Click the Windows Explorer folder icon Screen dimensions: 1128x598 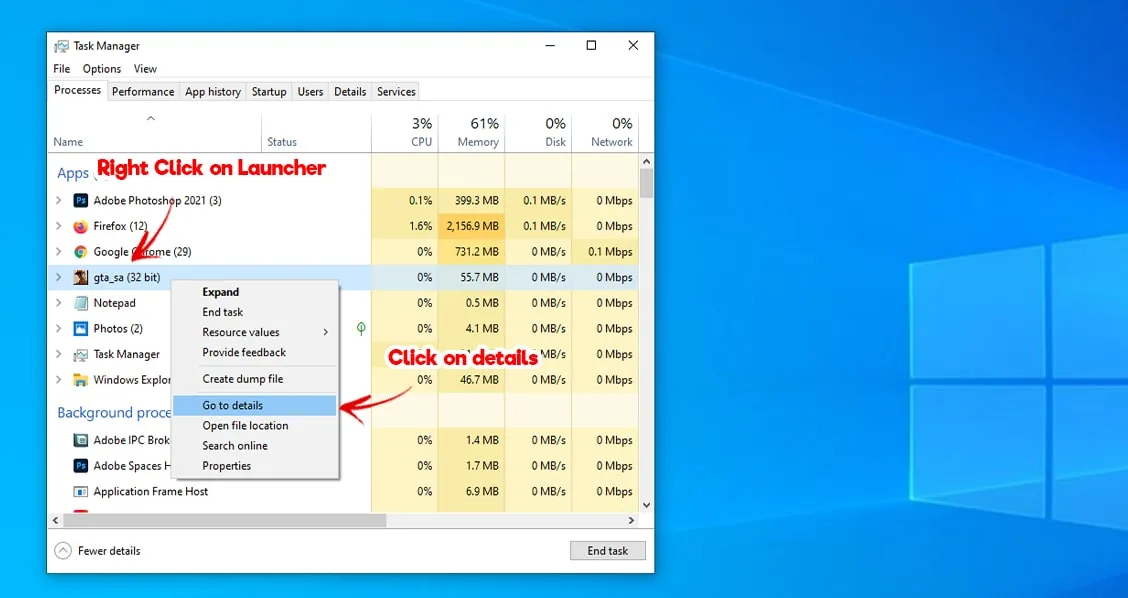(x=81, y=379)
